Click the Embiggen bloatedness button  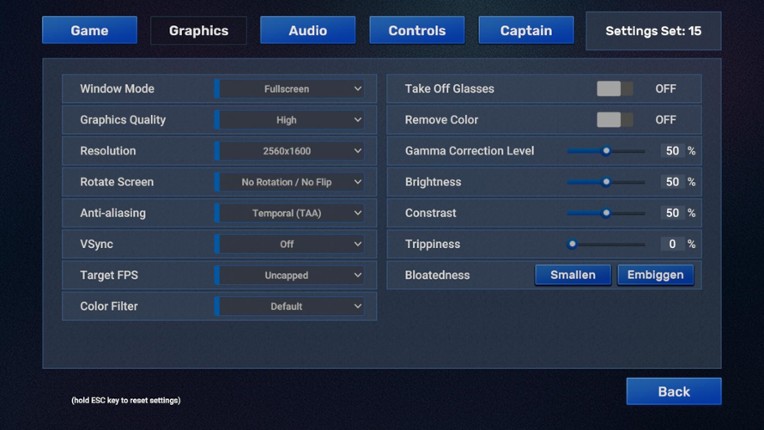pyautogui.click(x=655, y=275)
